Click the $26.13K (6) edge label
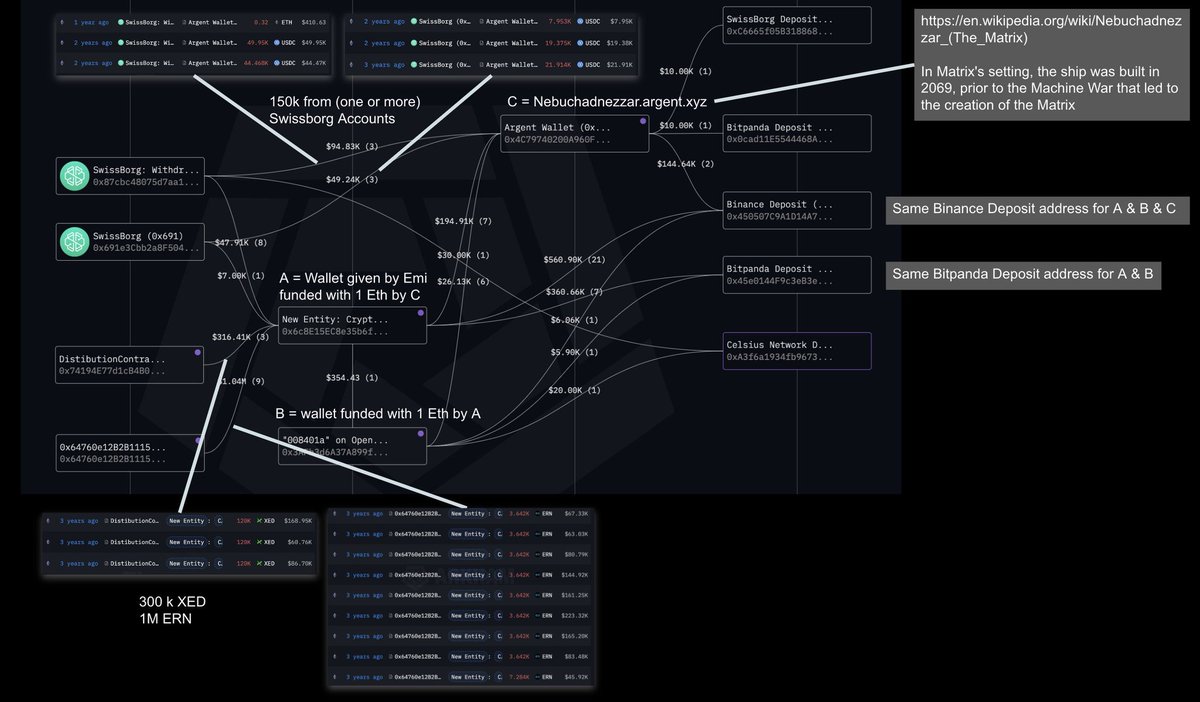This screenshot has width=1200, height=702. pyautogui.click(x=463, y=281)
